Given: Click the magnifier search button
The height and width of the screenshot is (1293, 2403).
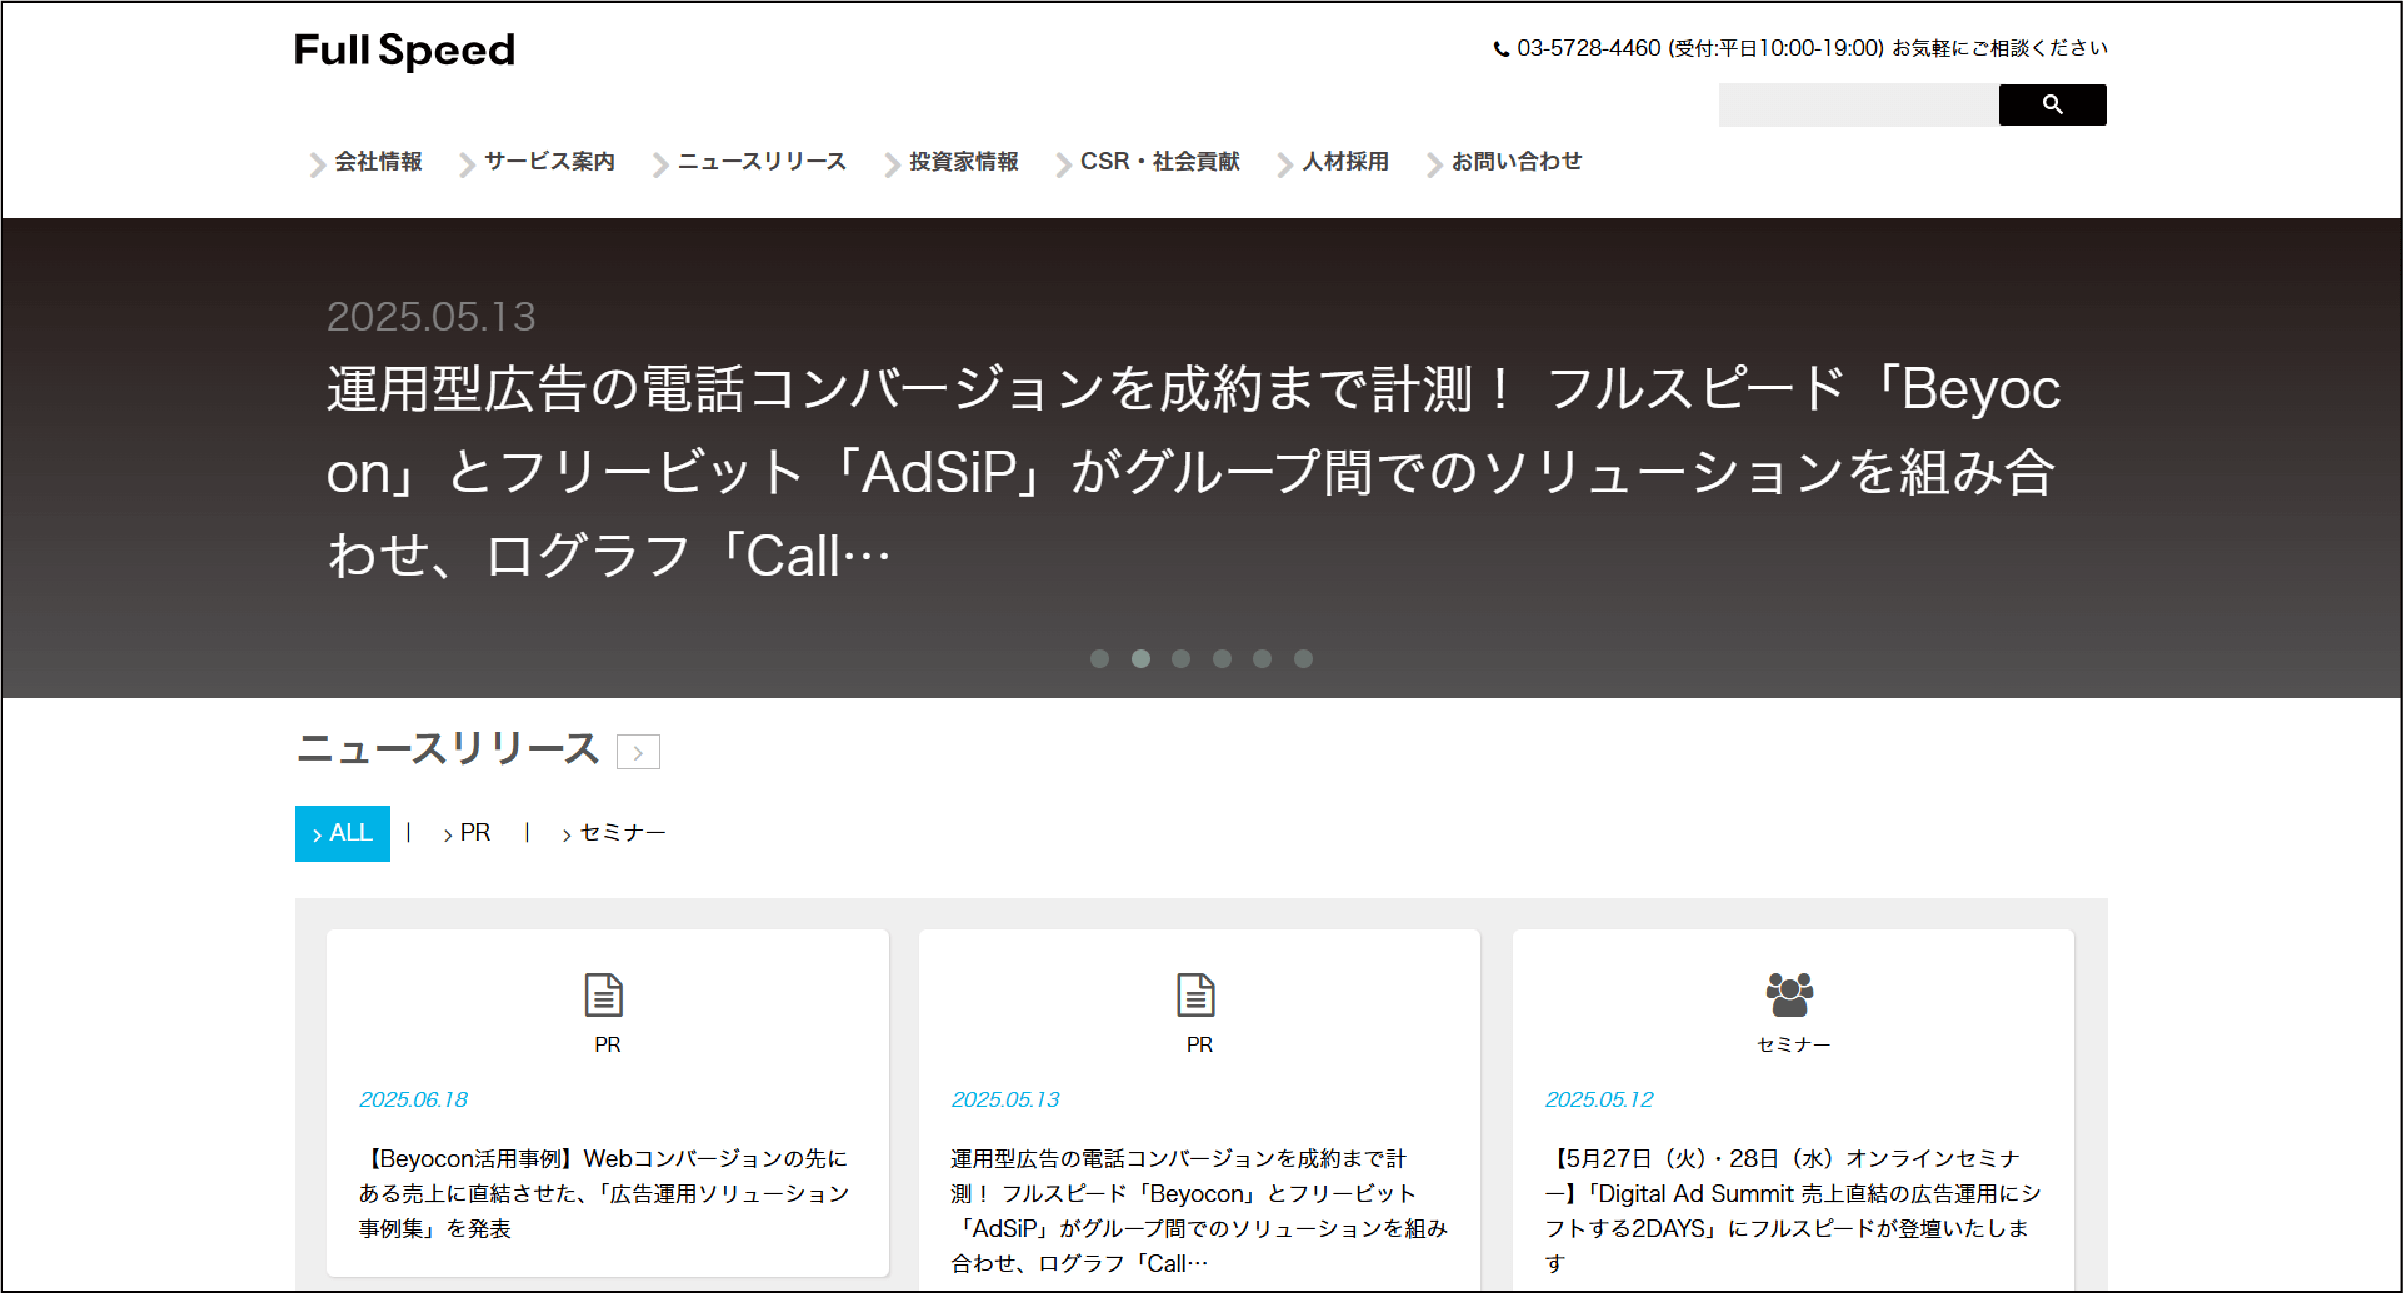Looking at the screenshot, I should 2051,104.
